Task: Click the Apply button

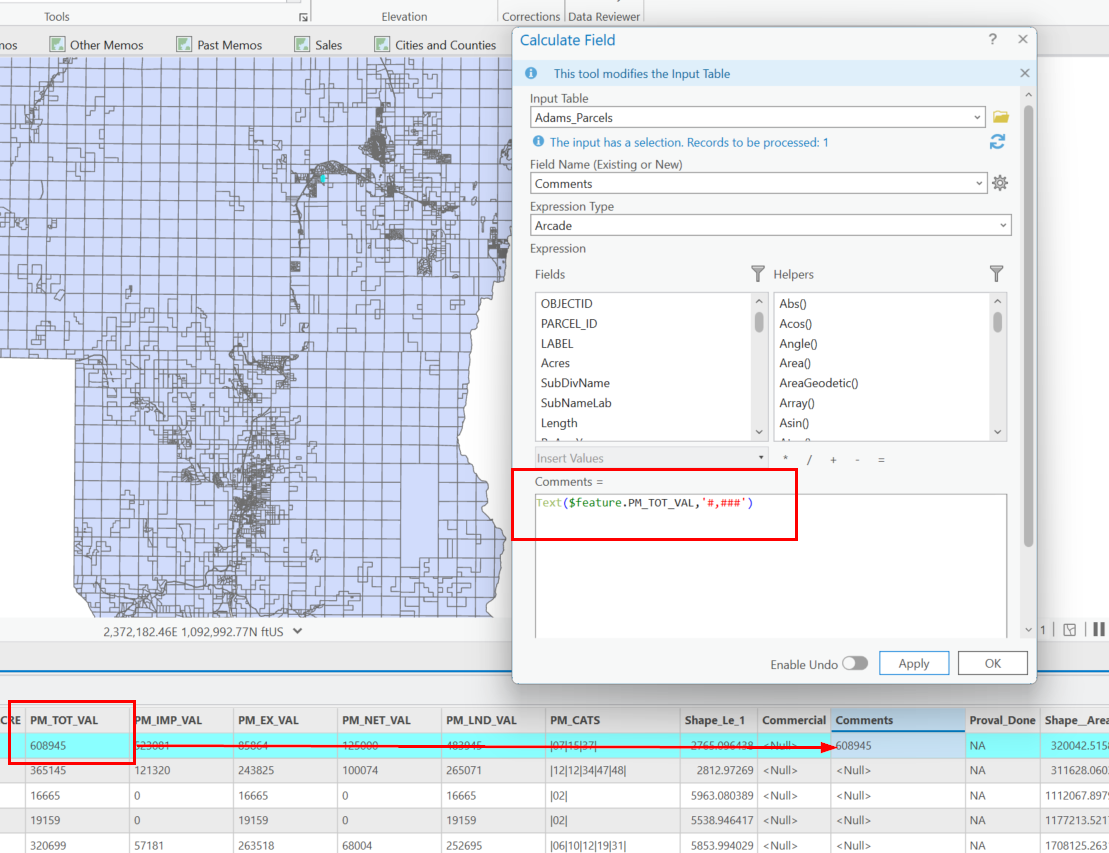Action: tap(913, 663)
